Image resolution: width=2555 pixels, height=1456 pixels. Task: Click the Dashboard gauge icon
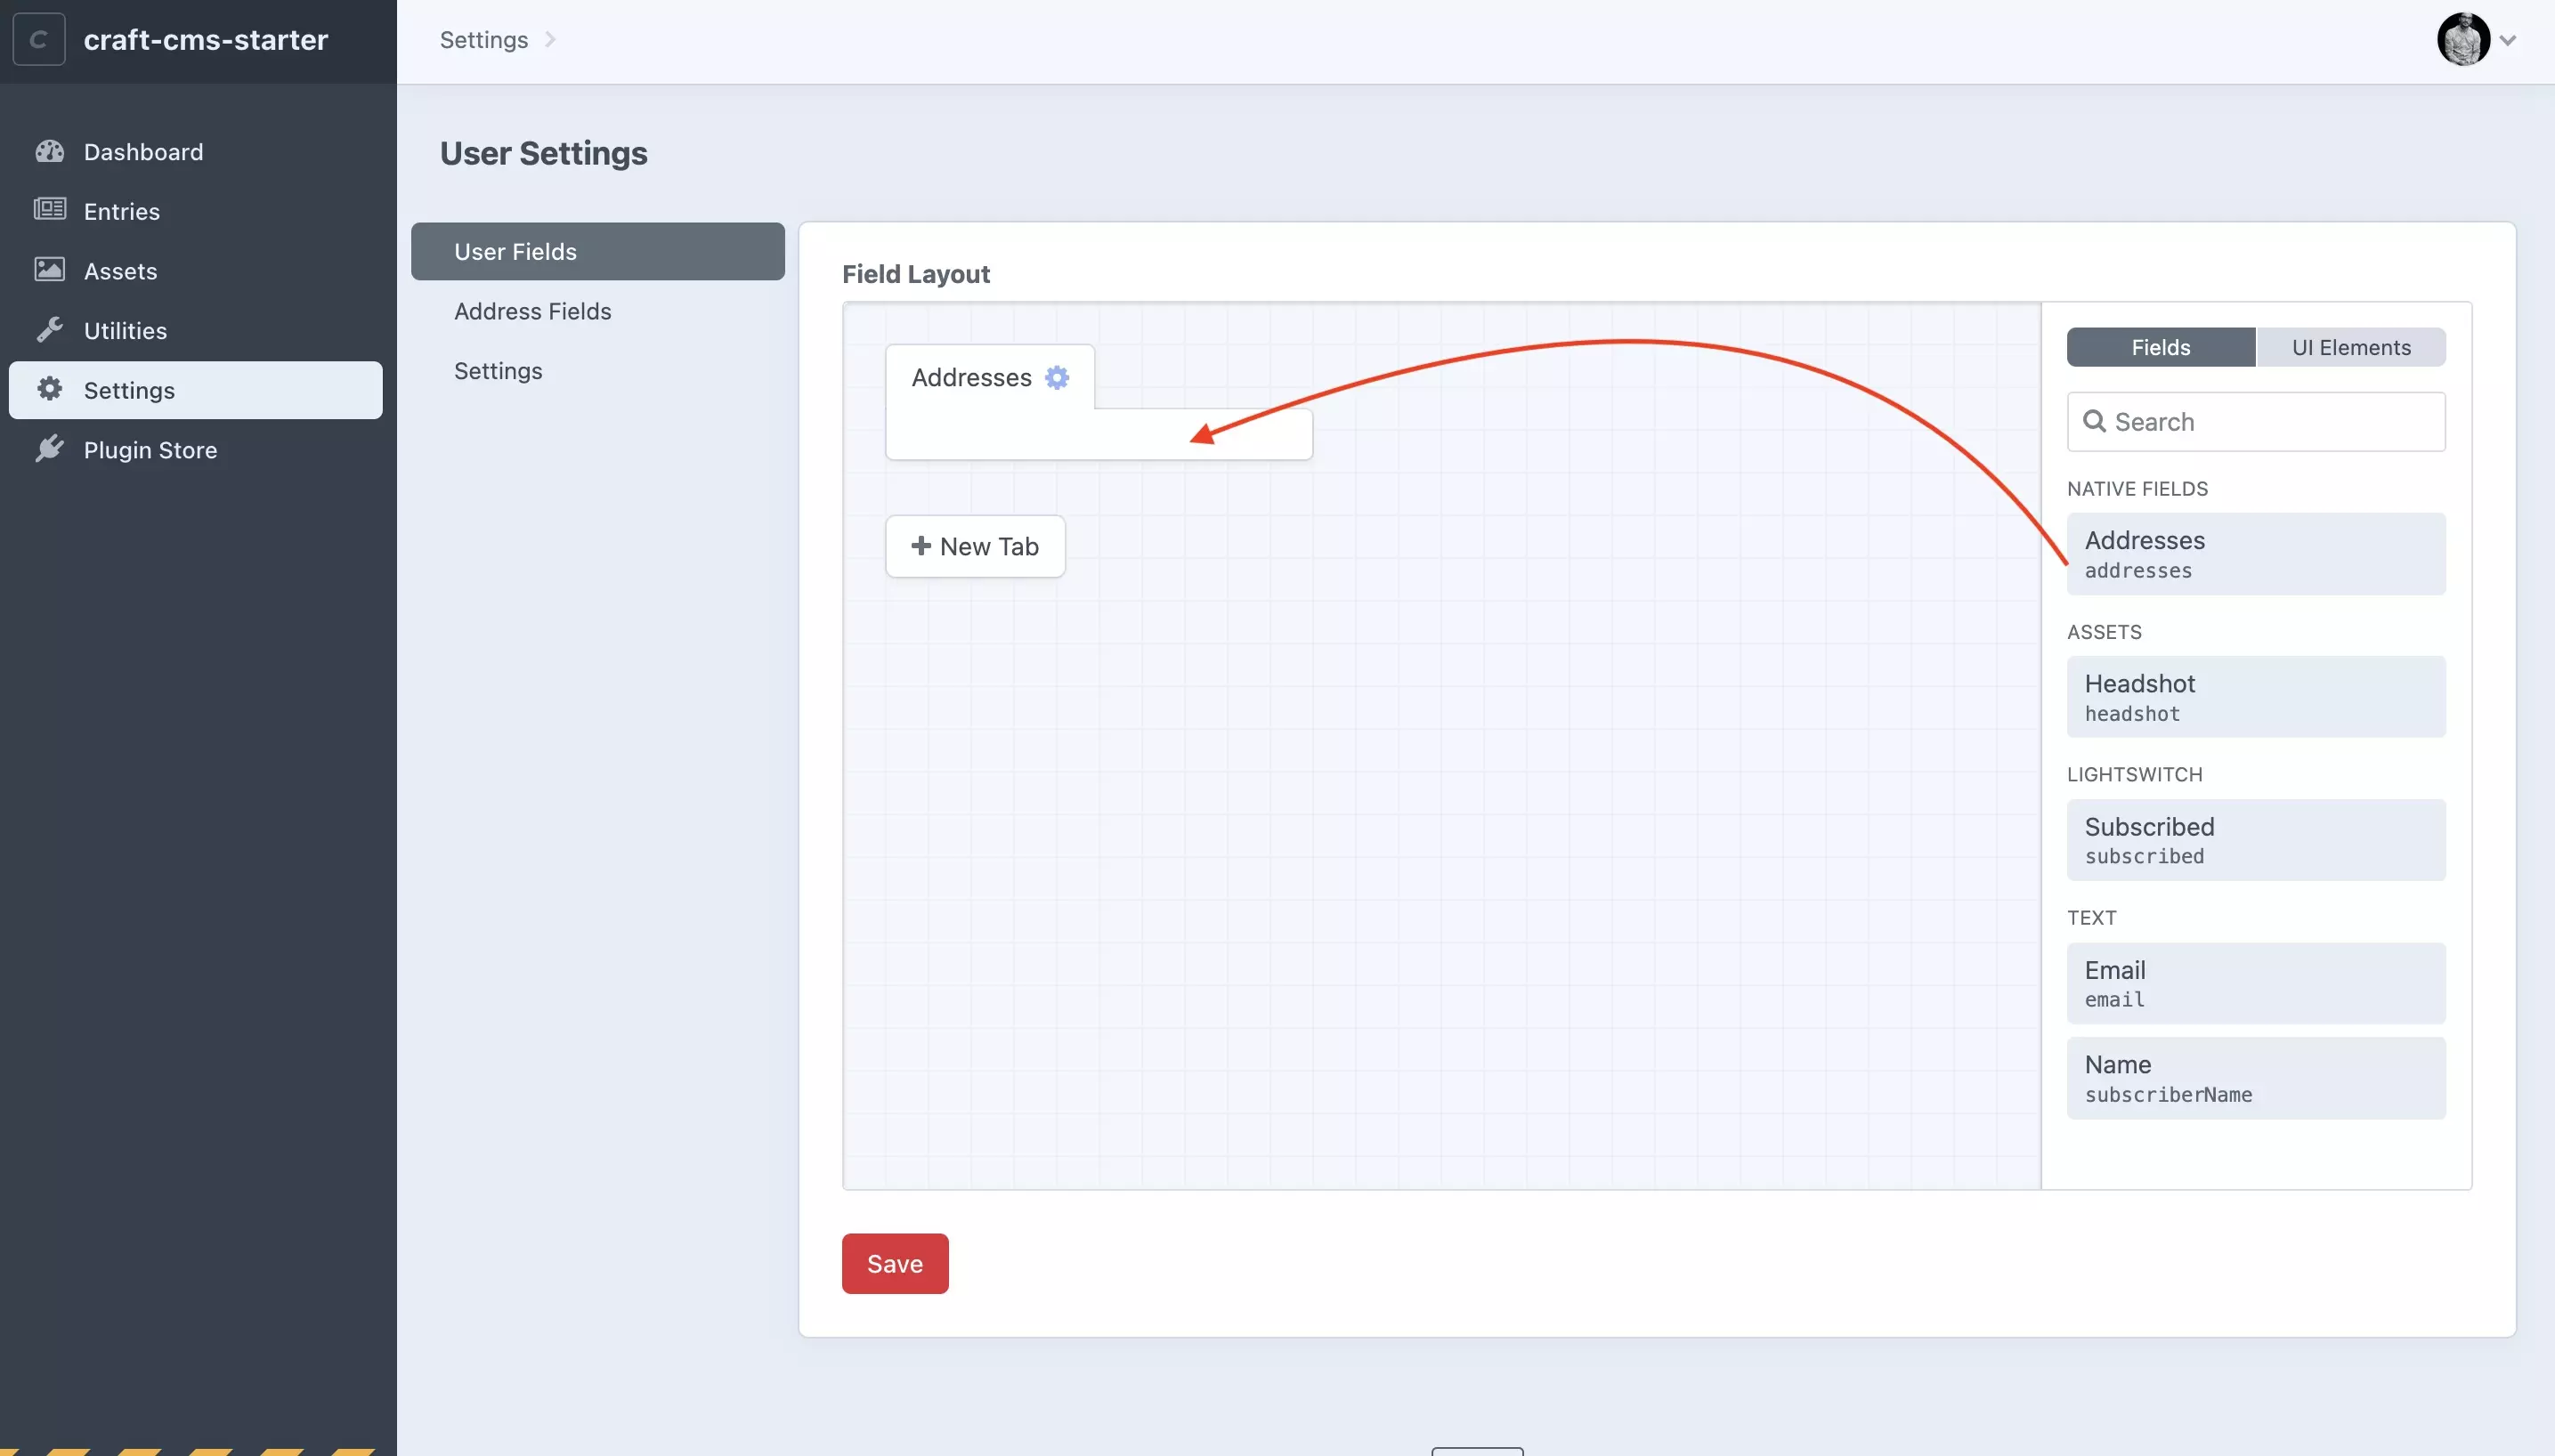49,151
